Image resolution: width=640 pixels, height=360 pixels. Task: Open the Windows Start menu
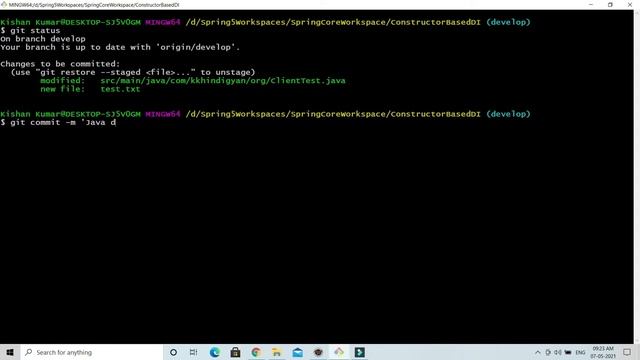coord(10,352)
